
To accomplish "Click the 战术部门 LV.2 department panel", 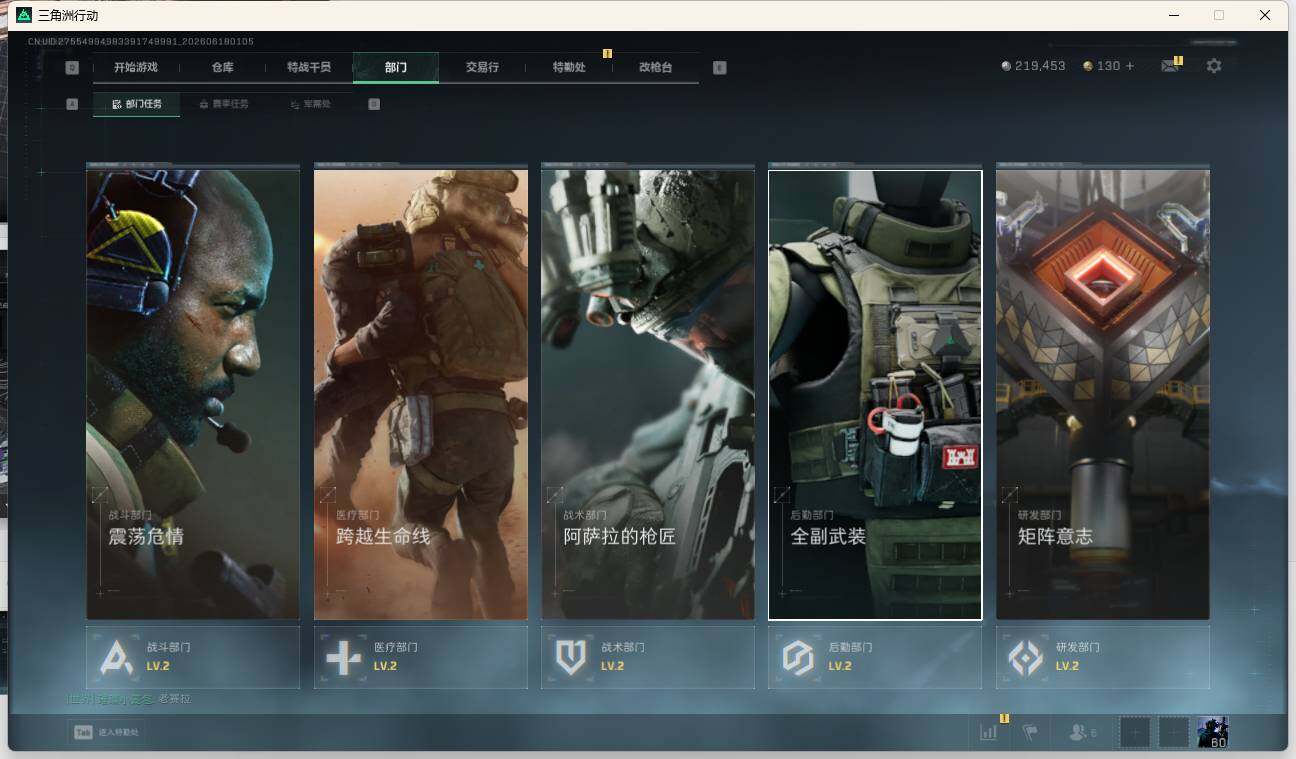I will [648, 657].
